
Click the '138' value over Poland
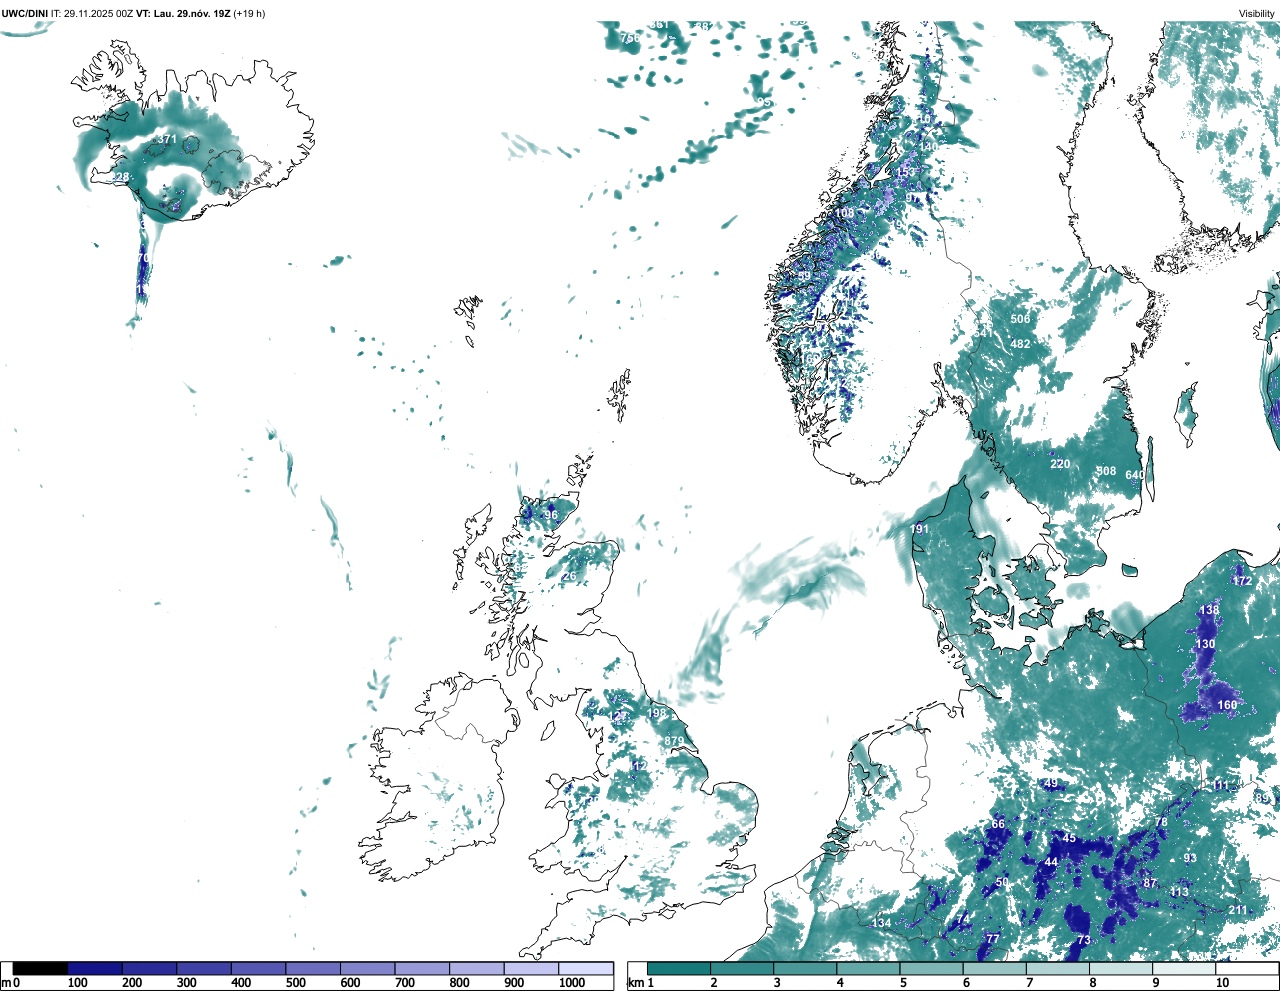(x=1209, y=610)
